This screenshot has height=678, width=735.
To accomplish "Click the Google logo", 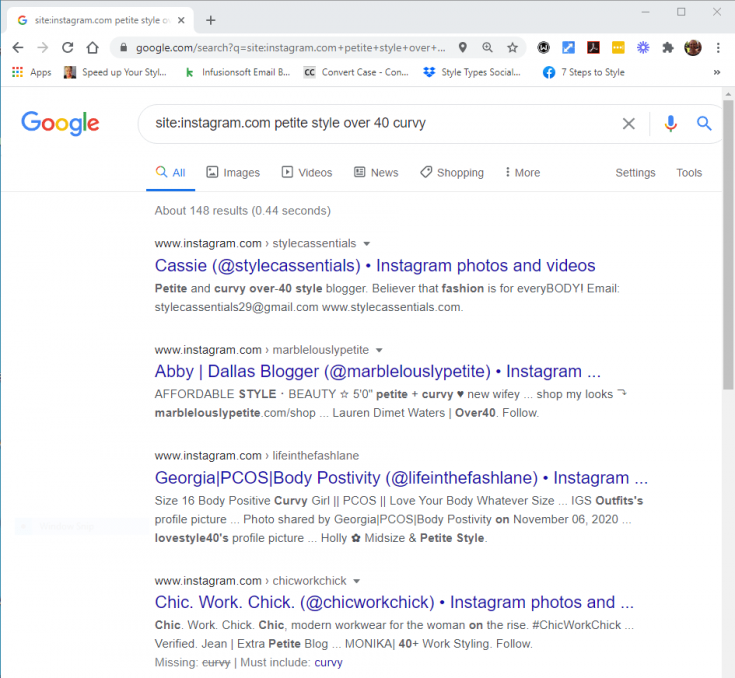I will (60, 123).
